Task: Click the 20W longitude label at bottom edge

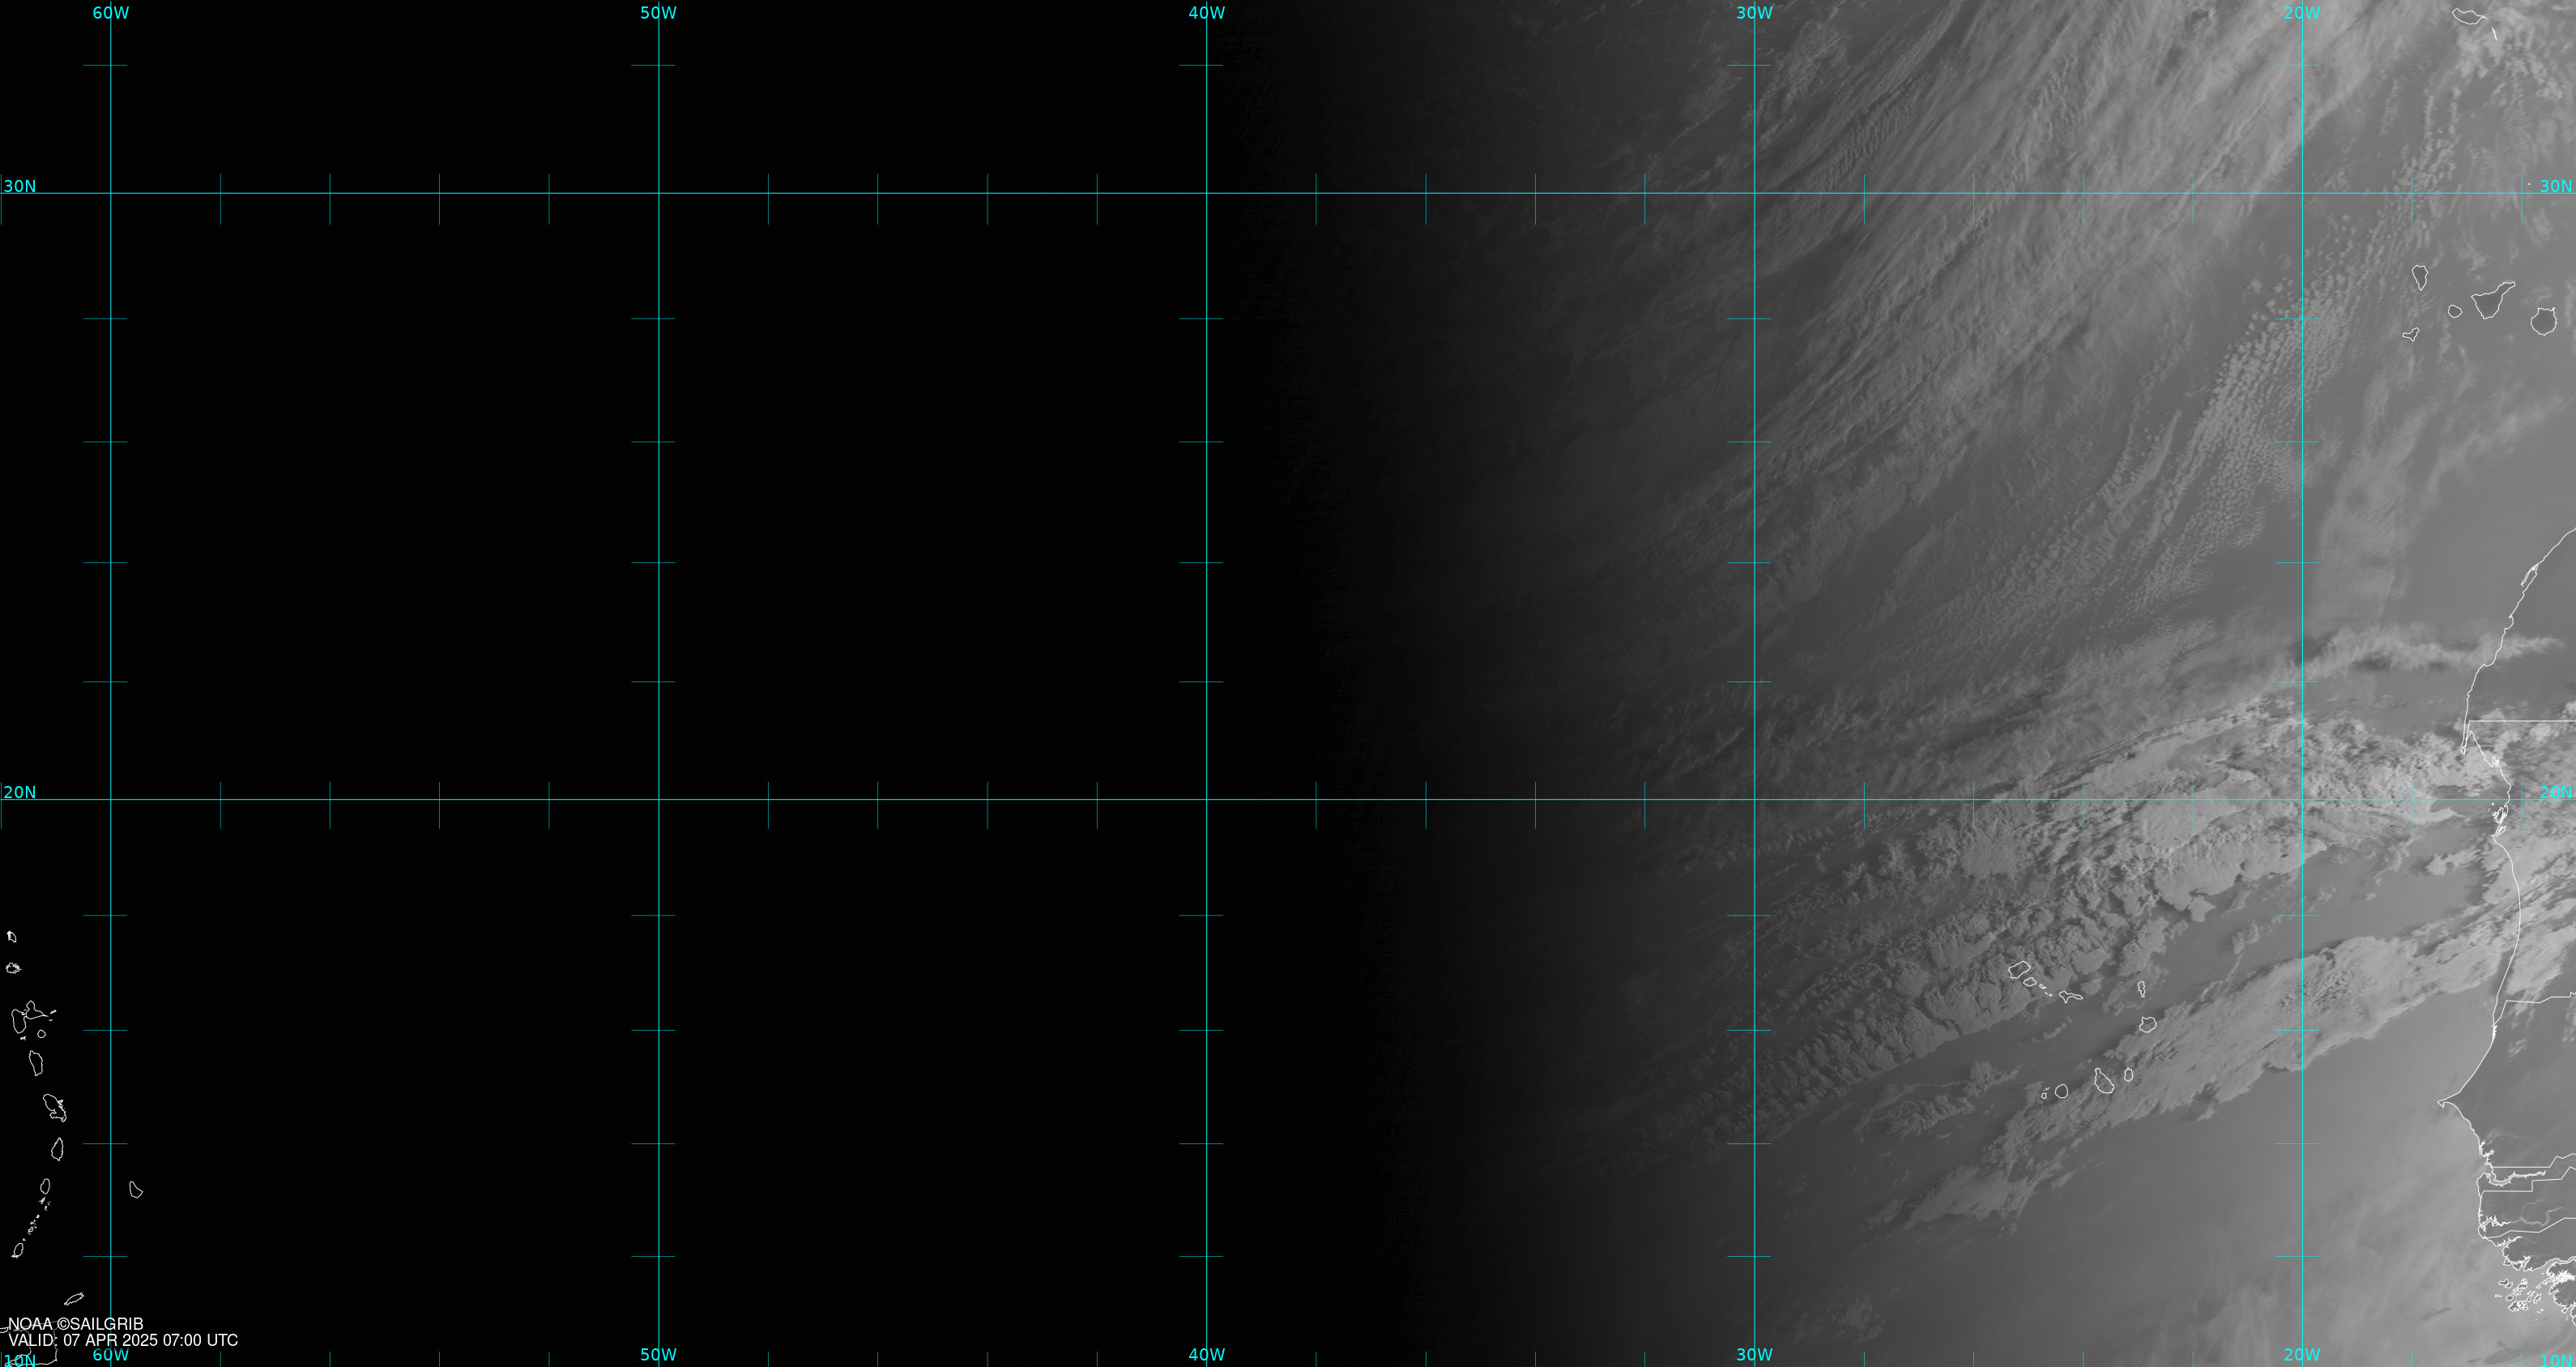Action: [2302, 1355]
